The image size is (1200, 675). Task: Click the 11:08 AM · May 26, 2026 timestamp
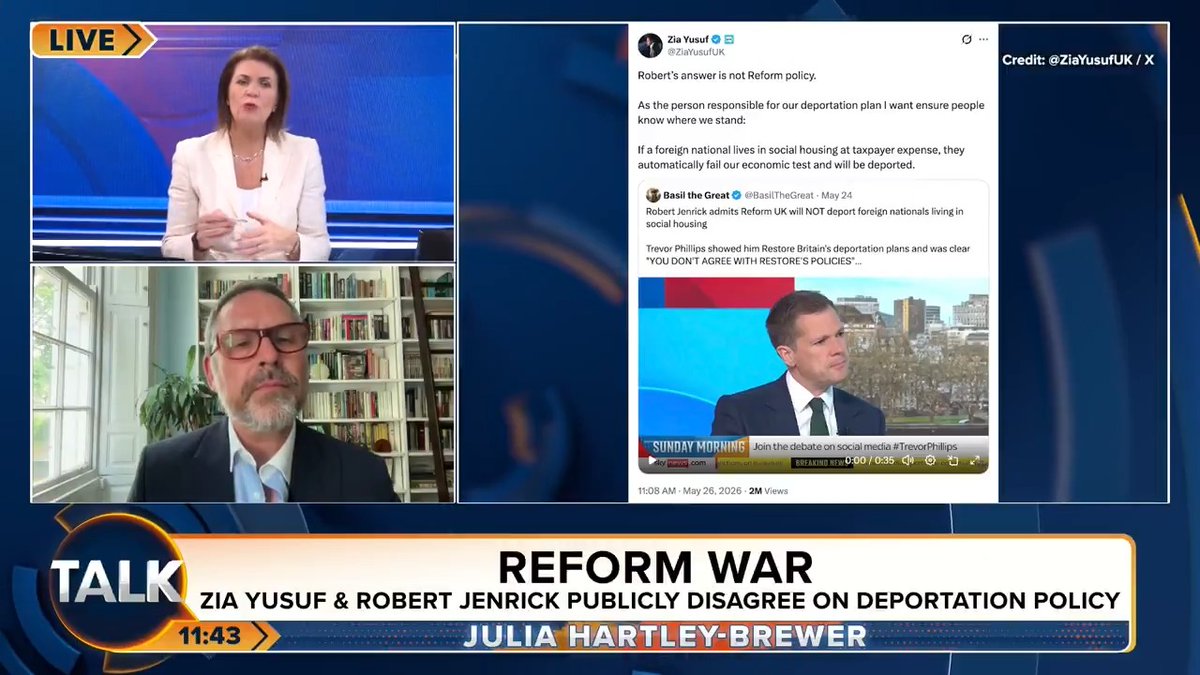click(690, 491)
